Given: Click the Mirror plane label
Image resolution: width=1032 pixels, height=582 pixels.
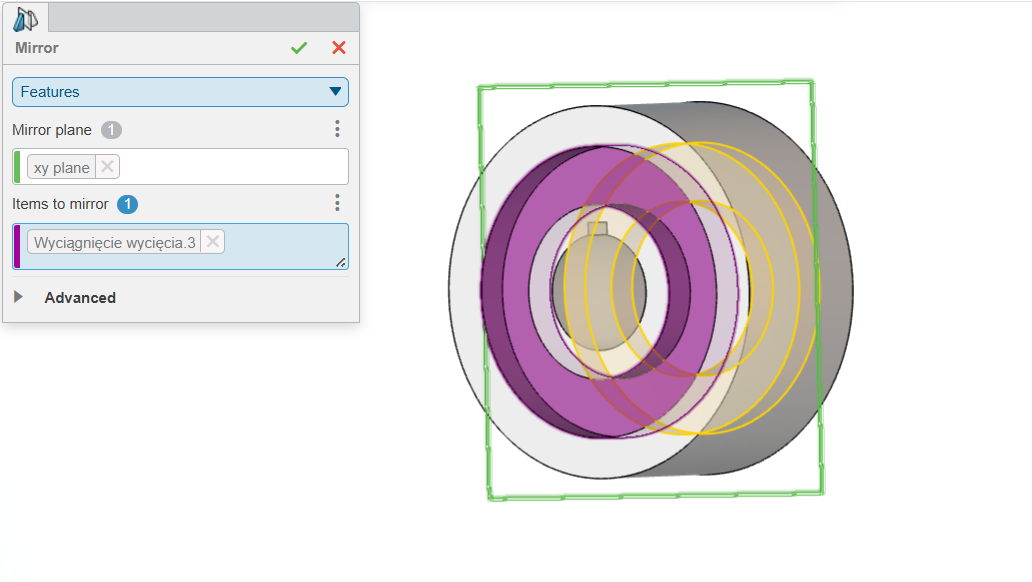Looking at the screenshot, I should (52, 130).
